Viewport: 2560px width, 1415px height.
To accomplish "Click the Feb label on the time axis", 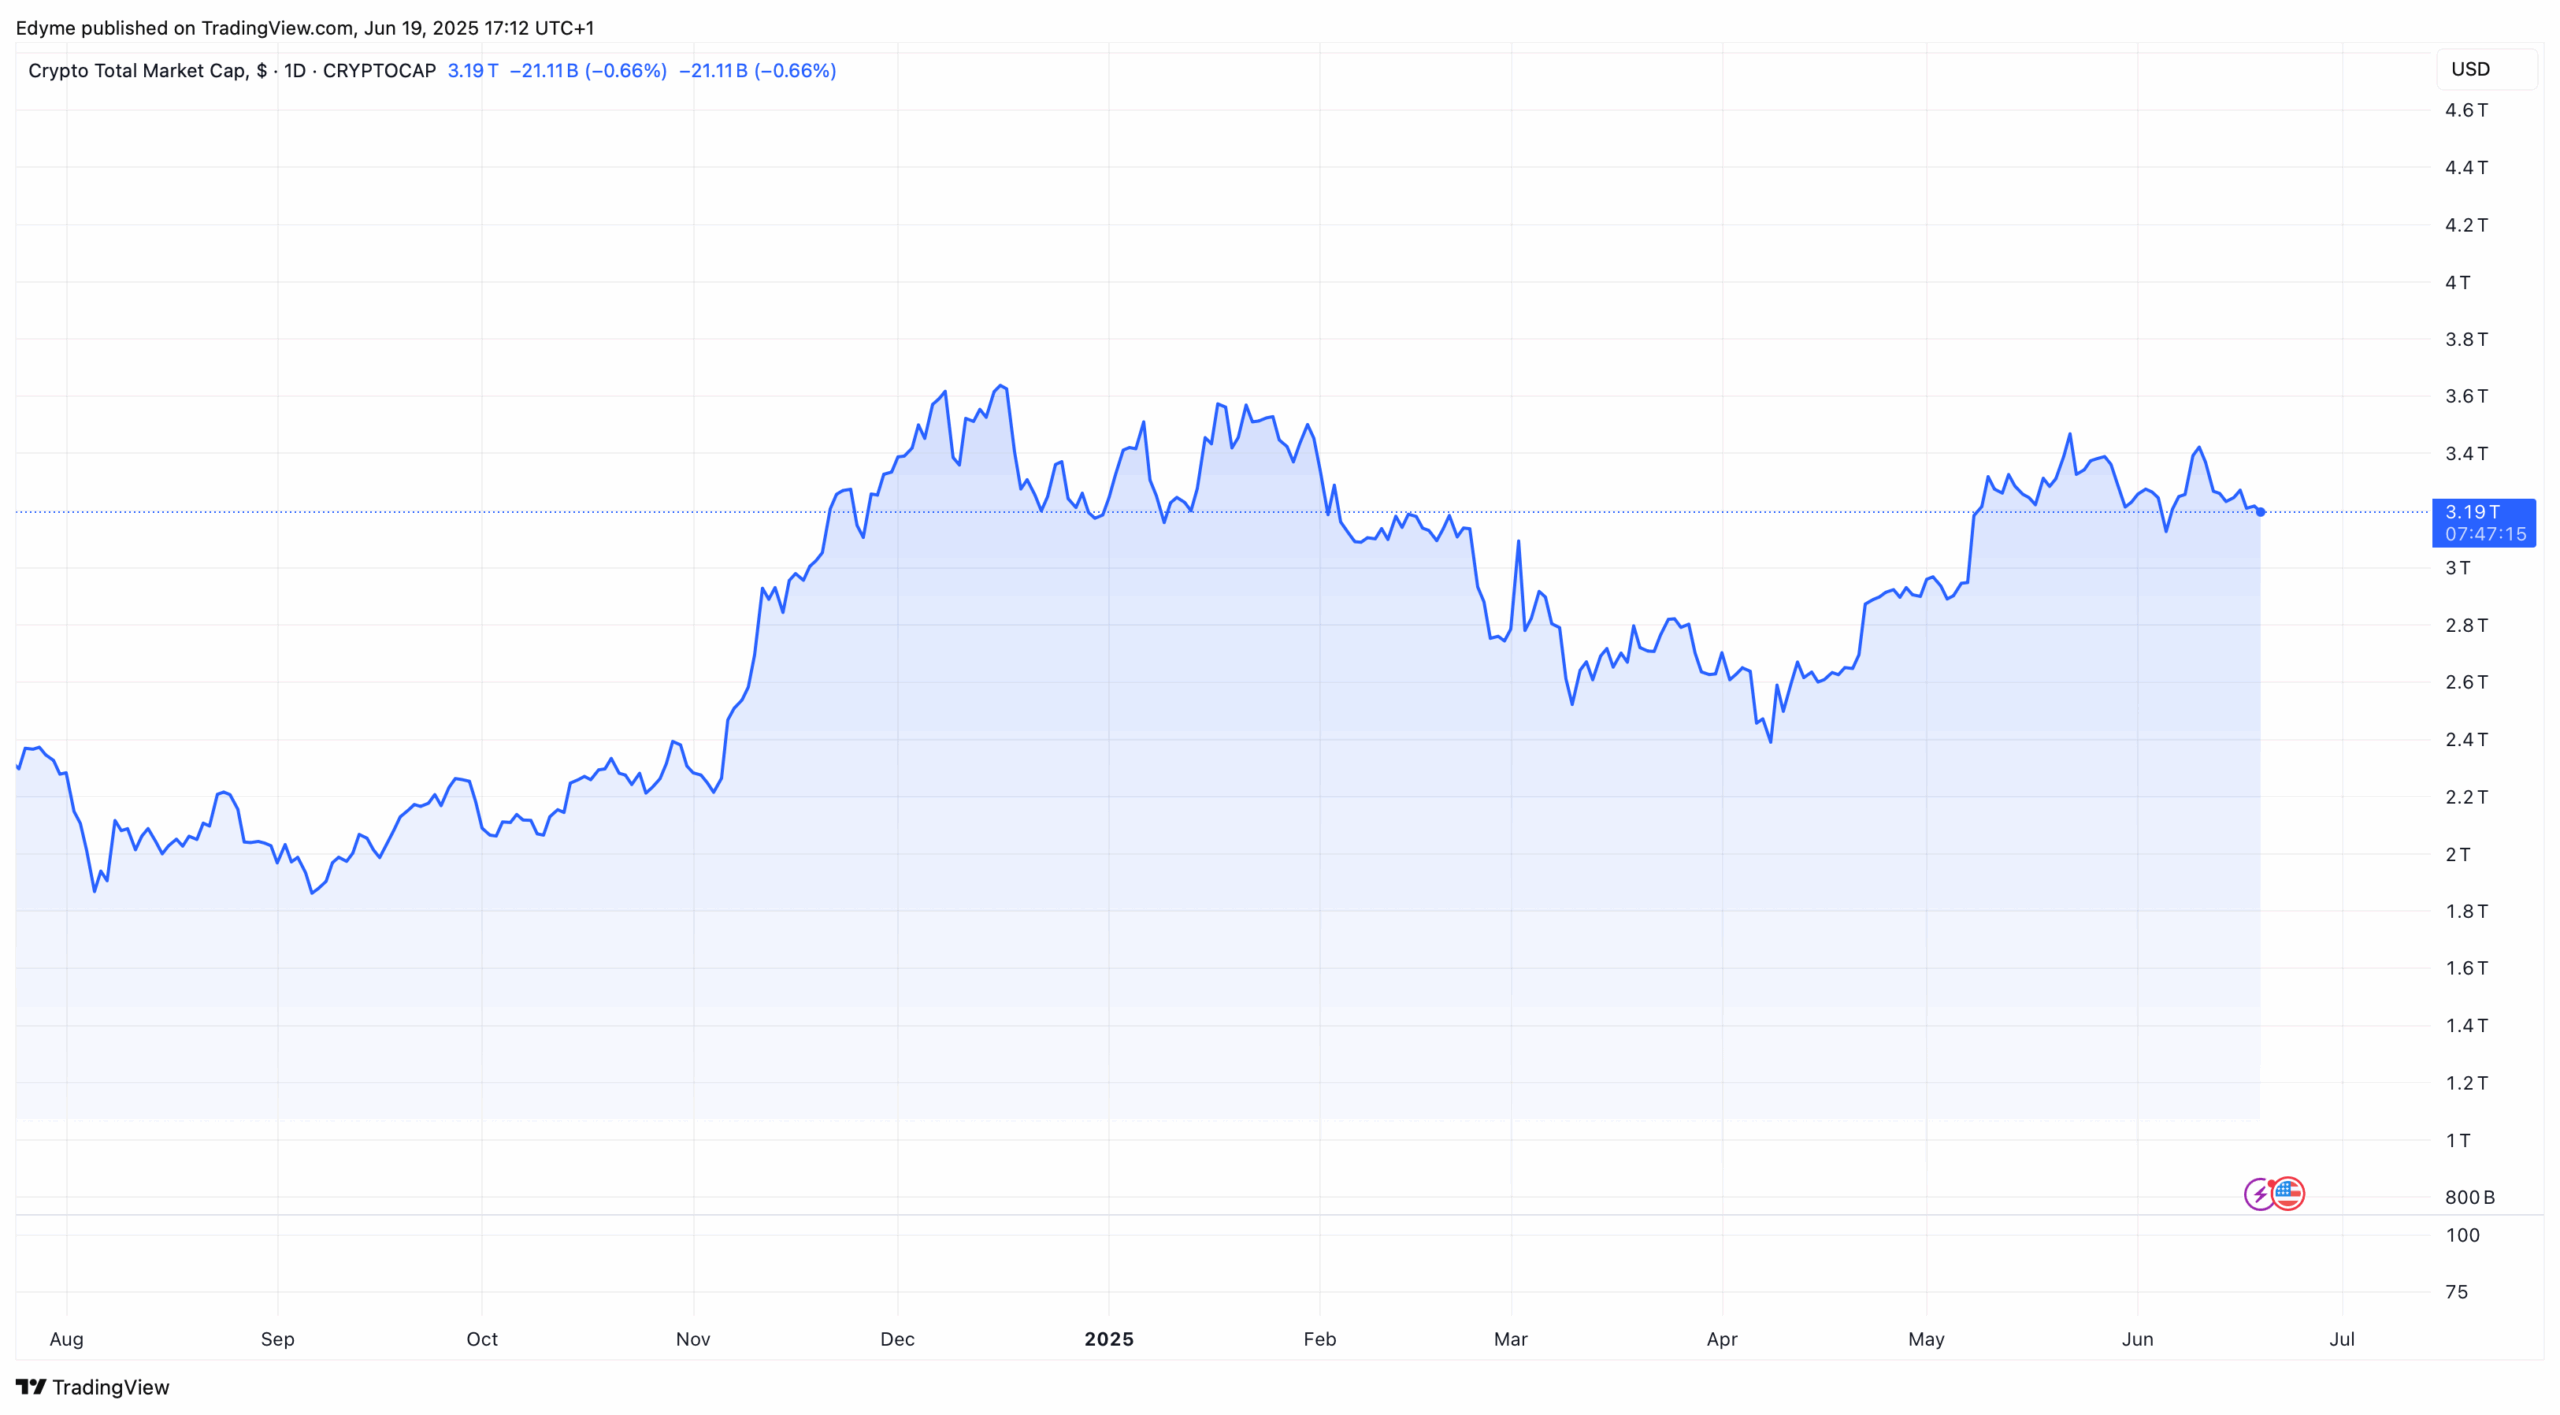I will point(1319,1339).
